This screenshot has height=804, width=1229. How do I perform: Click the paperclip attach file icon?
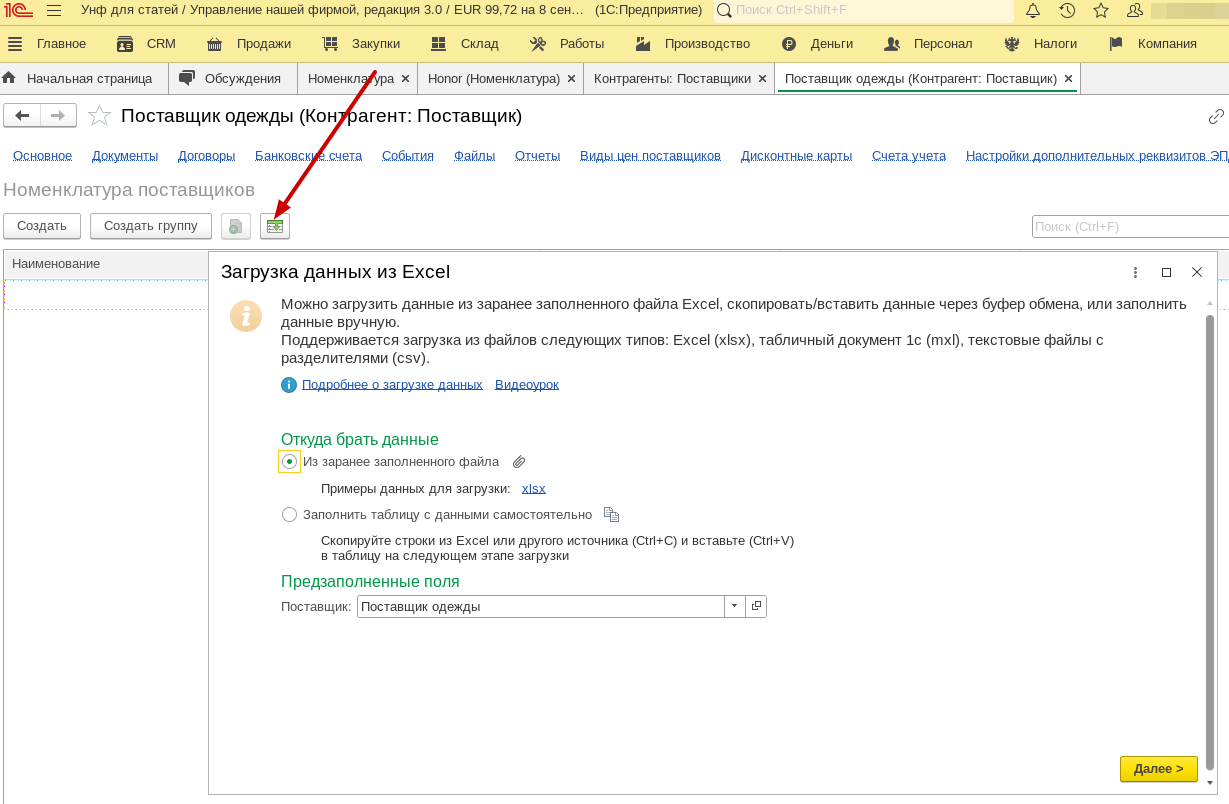[x=519, y=462]
